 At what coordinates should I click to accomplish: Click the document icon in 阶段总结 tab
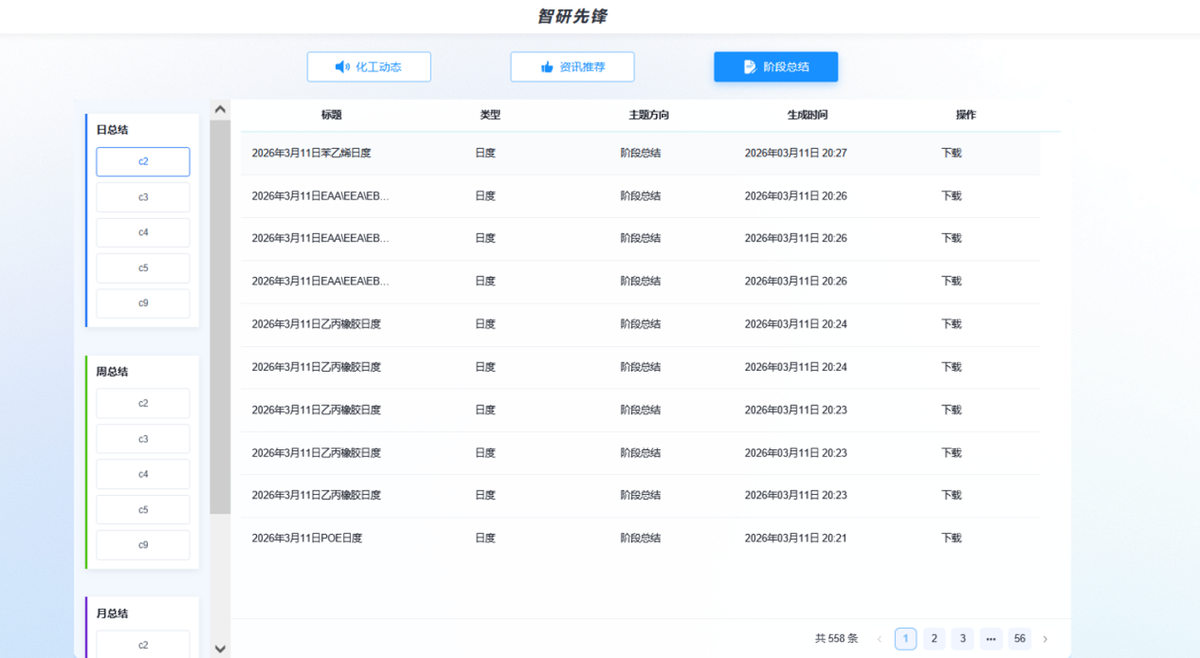click(750, 67)
